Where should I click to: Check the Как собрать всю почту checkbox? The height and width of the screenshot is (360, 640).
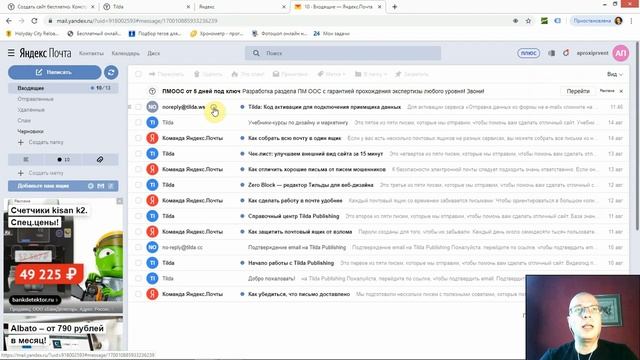tap(138, 138)
